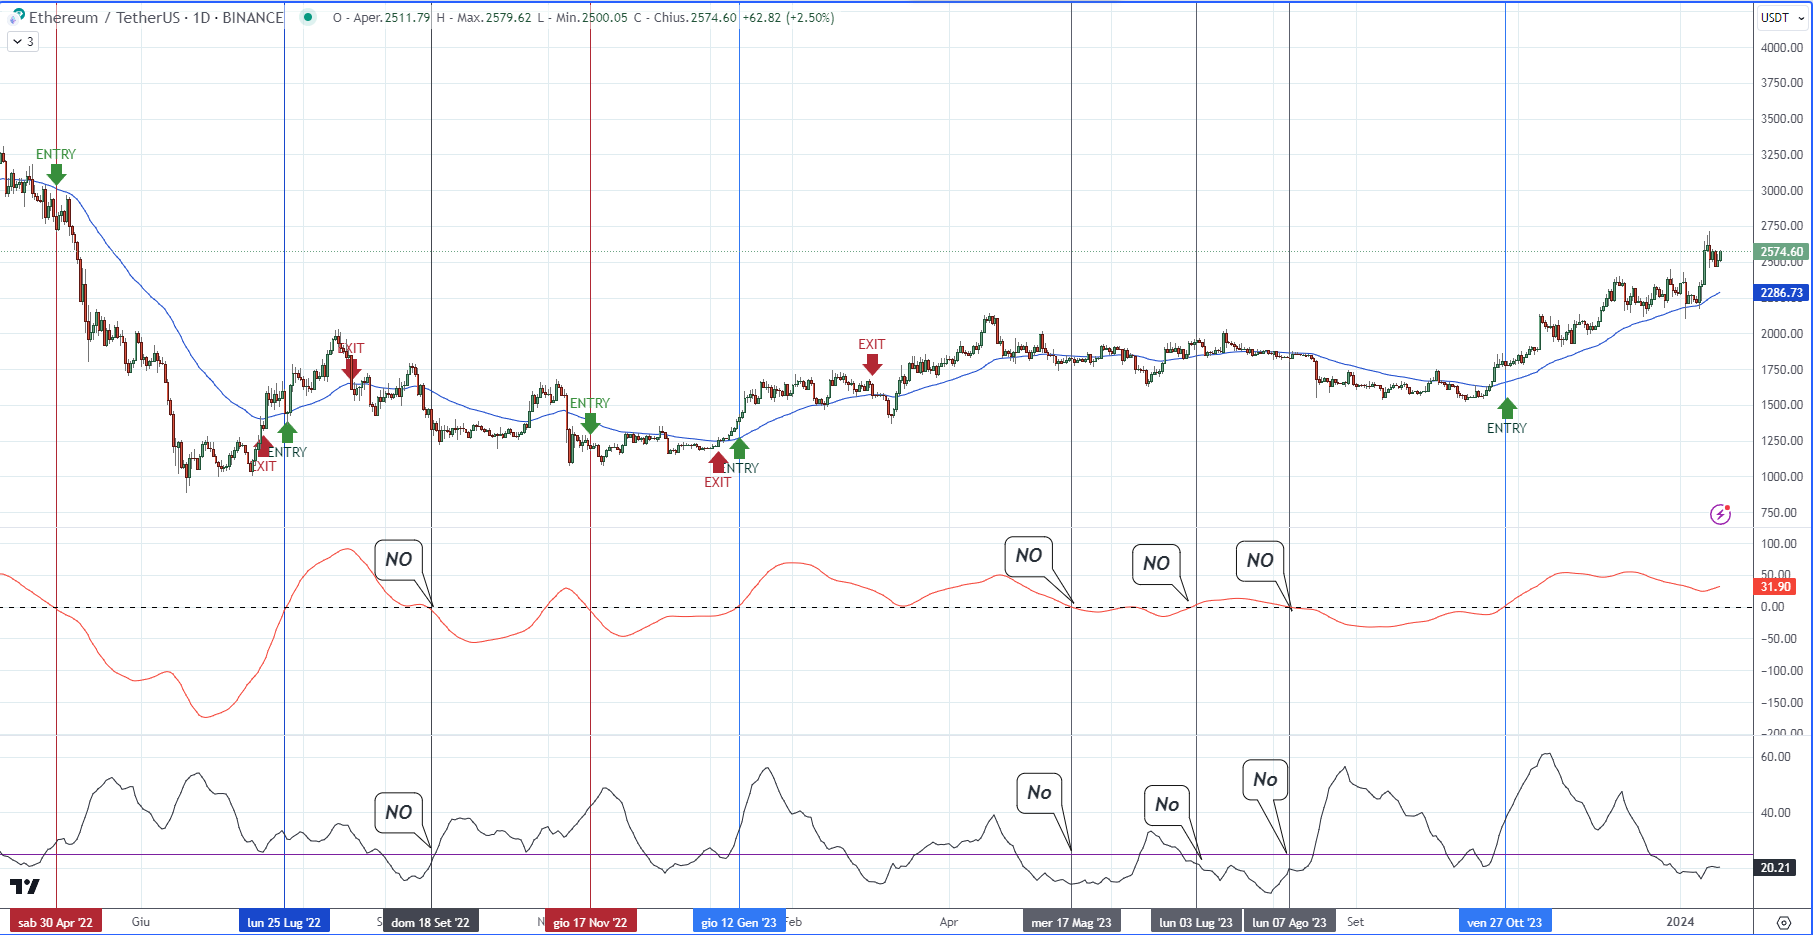Click the TradingView logo at bottom-left

tap(25, 886)
